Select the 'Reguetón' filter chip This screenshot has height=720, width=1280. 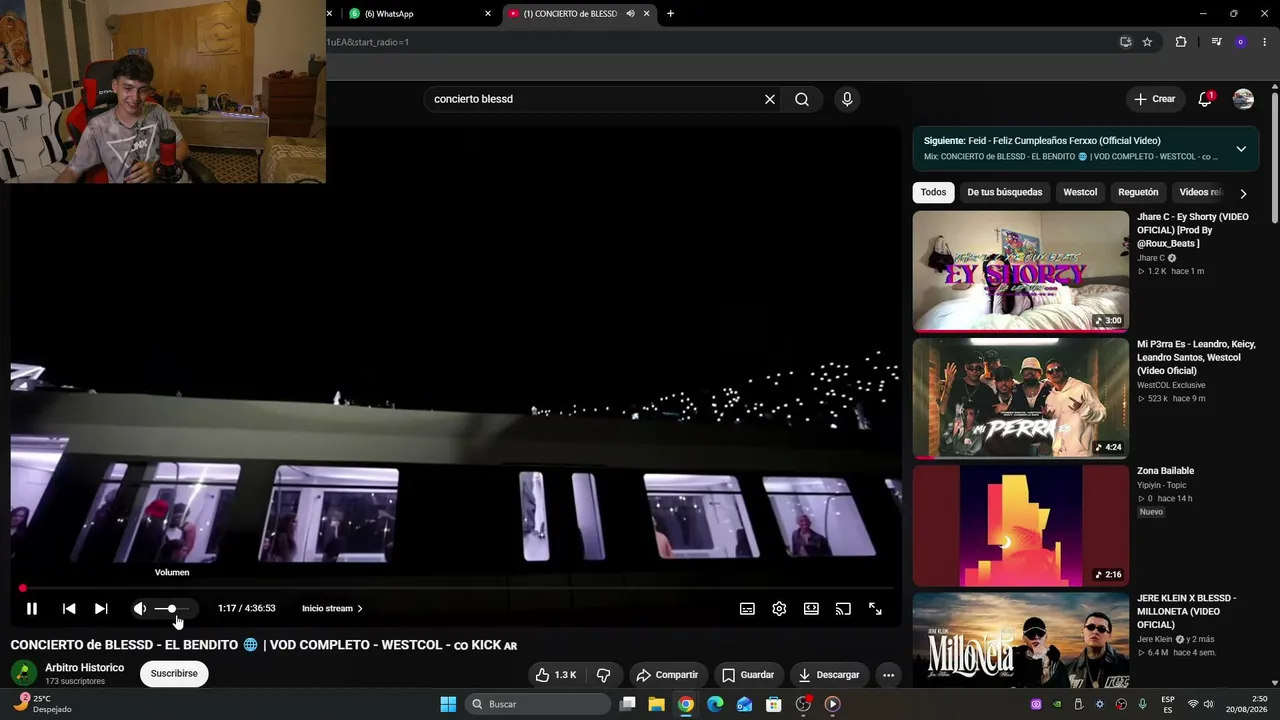pos(1138,192)
